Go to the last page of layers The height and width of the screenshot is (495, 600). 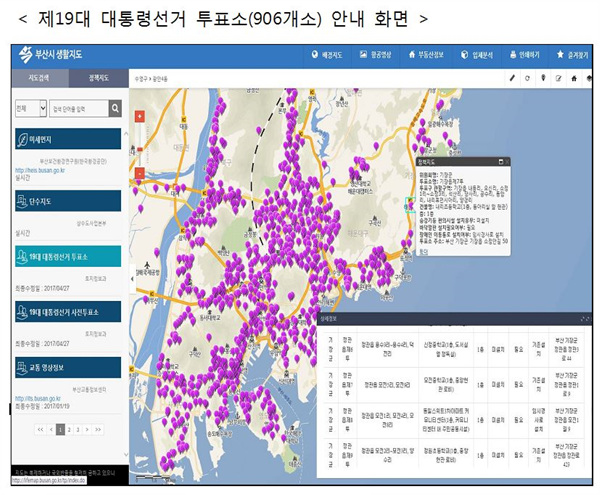(x=98, y=430)
